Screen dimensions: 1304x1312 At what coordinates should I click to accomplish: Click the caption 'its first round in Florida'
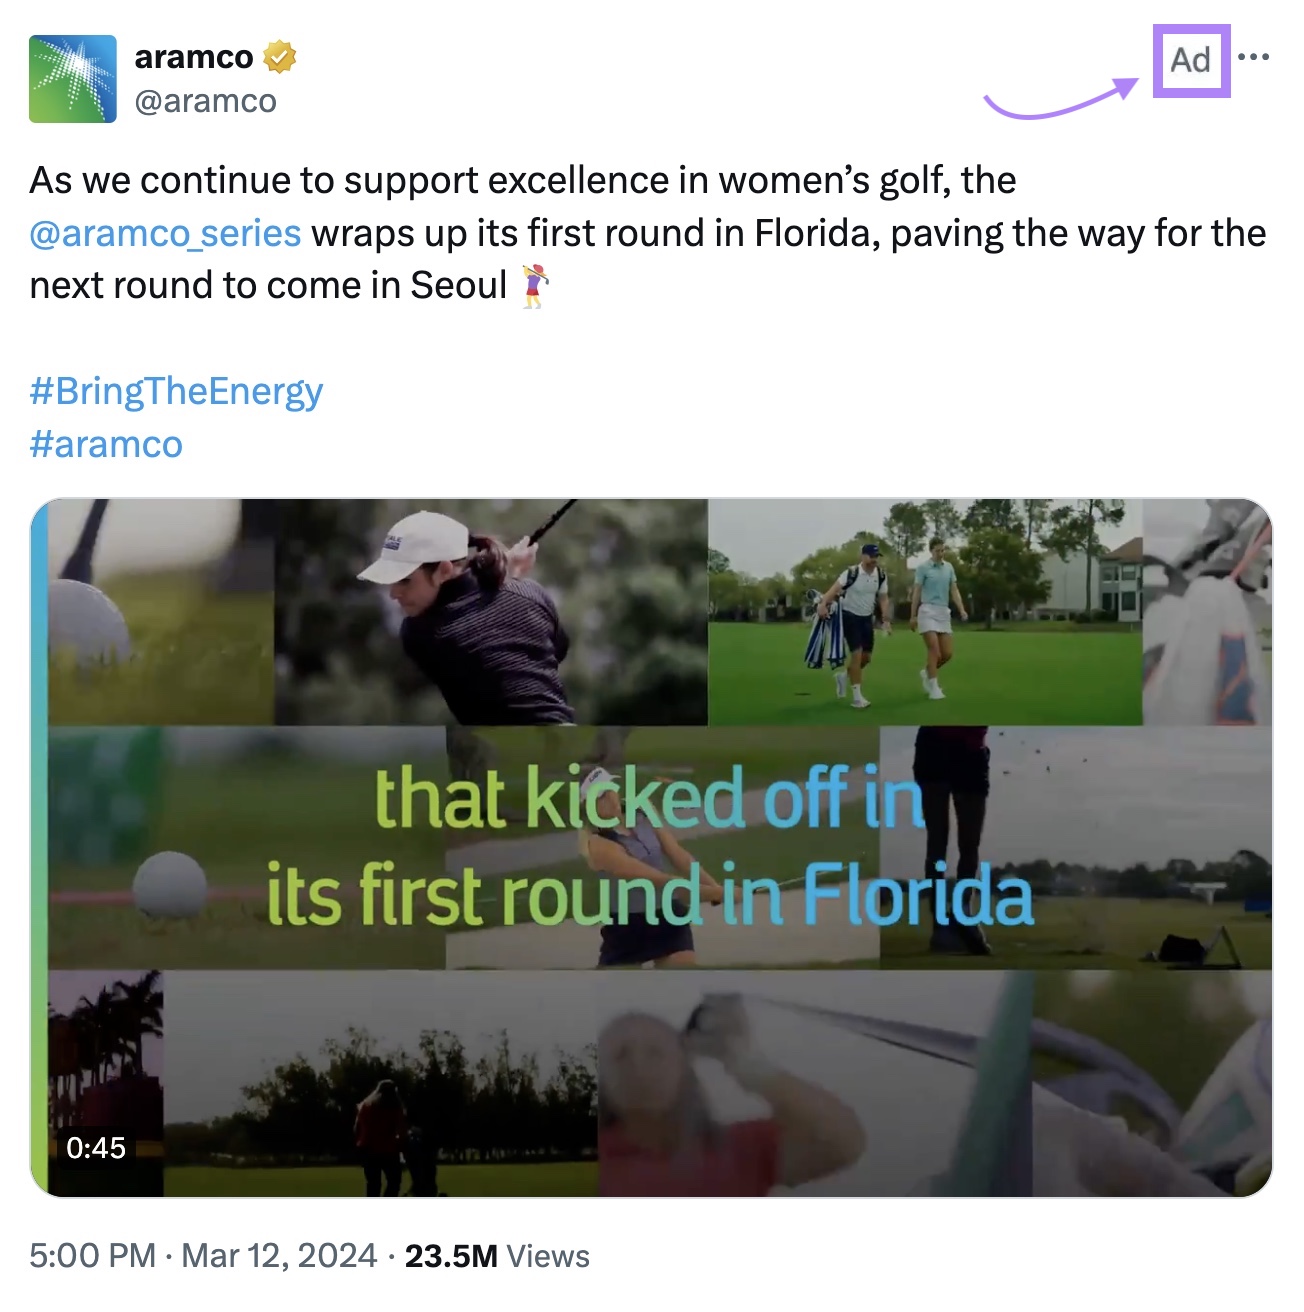tap(650, 895)
